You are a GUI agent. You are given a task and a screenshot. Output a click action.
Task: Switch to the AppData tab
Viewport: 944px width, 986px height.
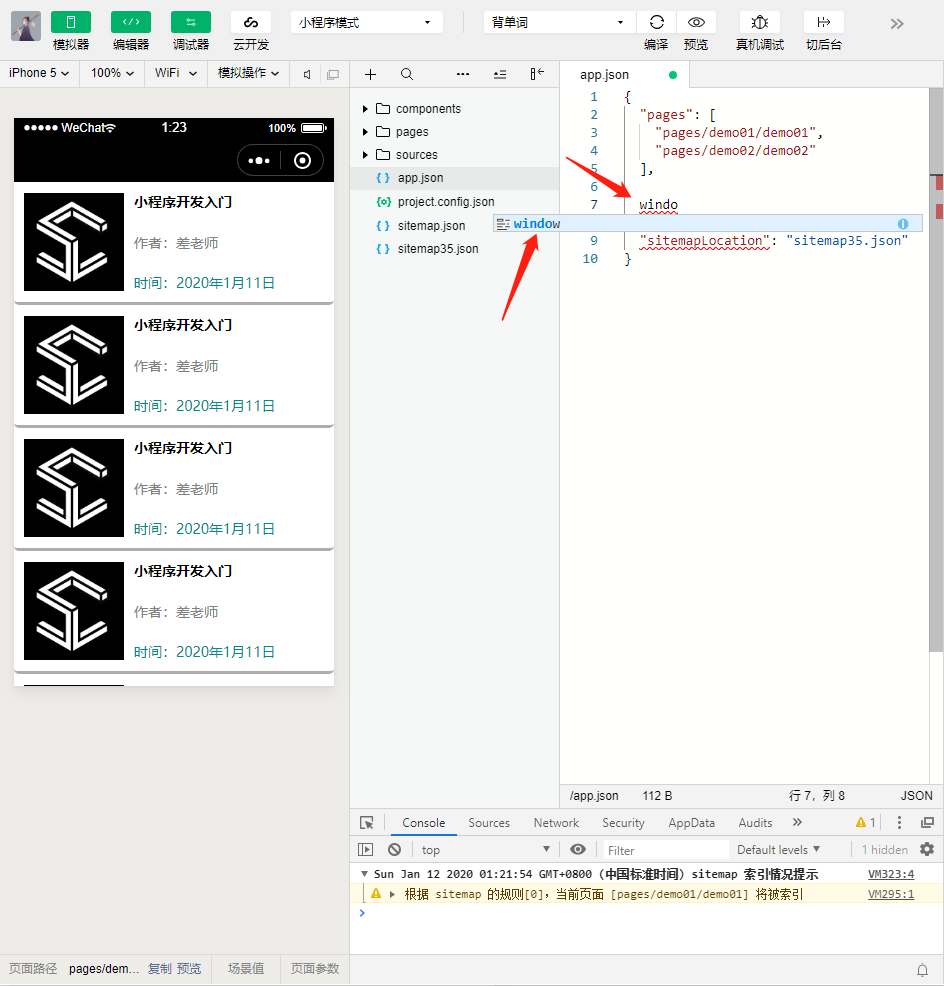691,823
